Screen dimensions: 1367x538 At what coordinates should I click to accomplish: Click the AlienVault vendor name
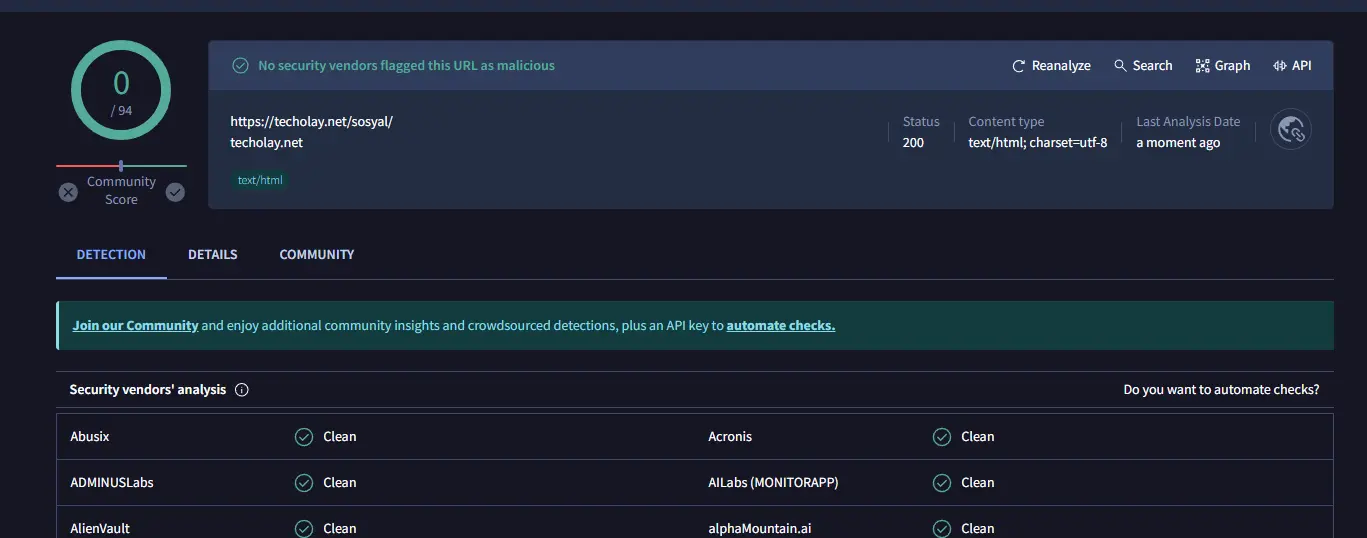point(100,528)
